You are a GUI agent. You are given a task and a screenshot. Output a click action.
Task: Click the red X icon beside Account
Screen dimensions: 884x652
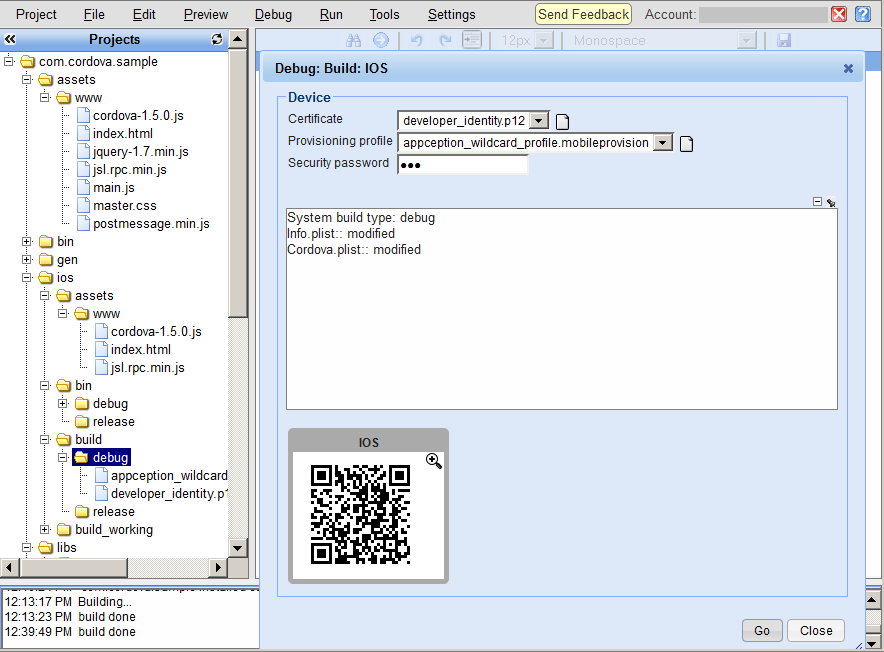(839, 14)
